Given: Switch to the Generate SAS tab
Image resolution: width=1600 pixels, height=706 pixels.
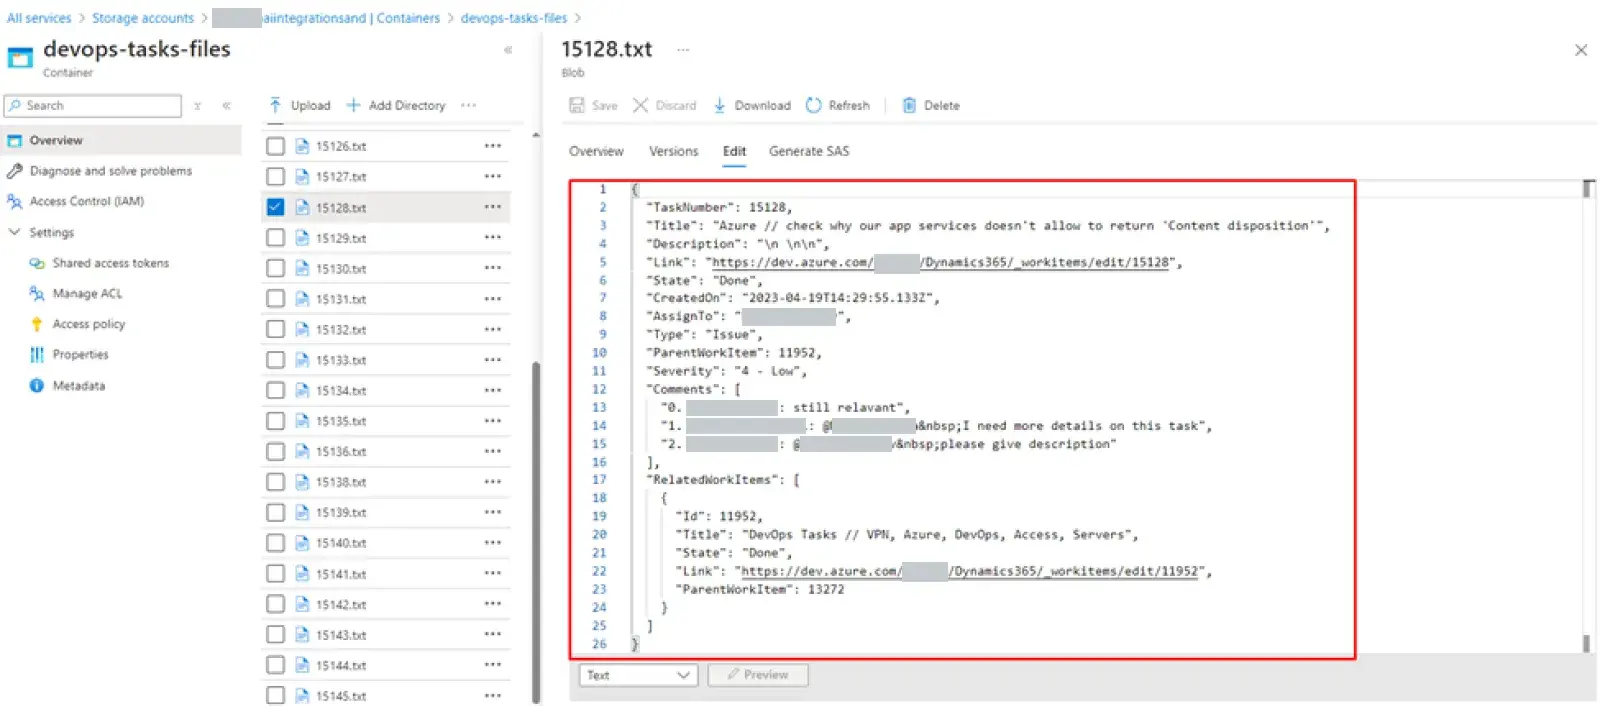Looking at the screenshot, I should (809, 151).
